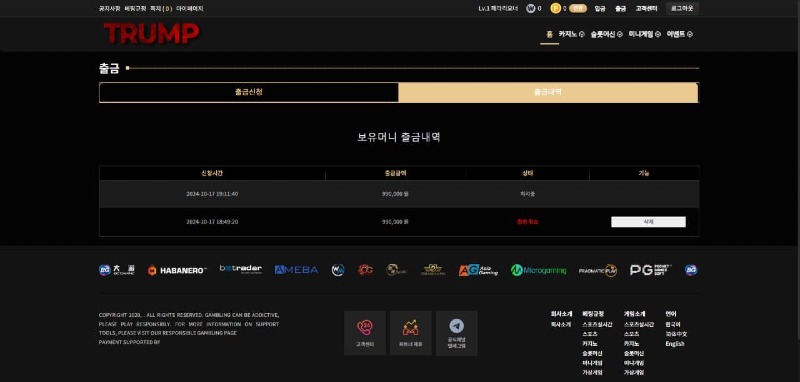Select the PG Pocket Games Soft logo
Image resolution: width=800 pixels, height=382 pixels.
pyautogui.click(x=651, y=270)
